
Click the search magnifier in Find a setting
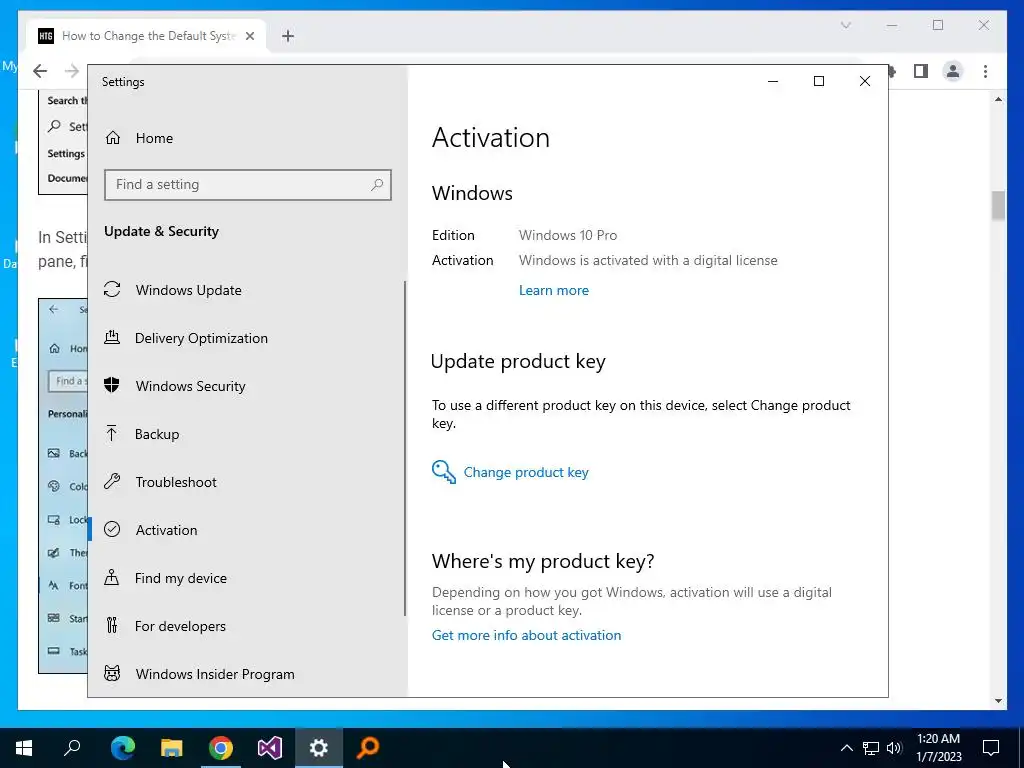coord(377,185)
